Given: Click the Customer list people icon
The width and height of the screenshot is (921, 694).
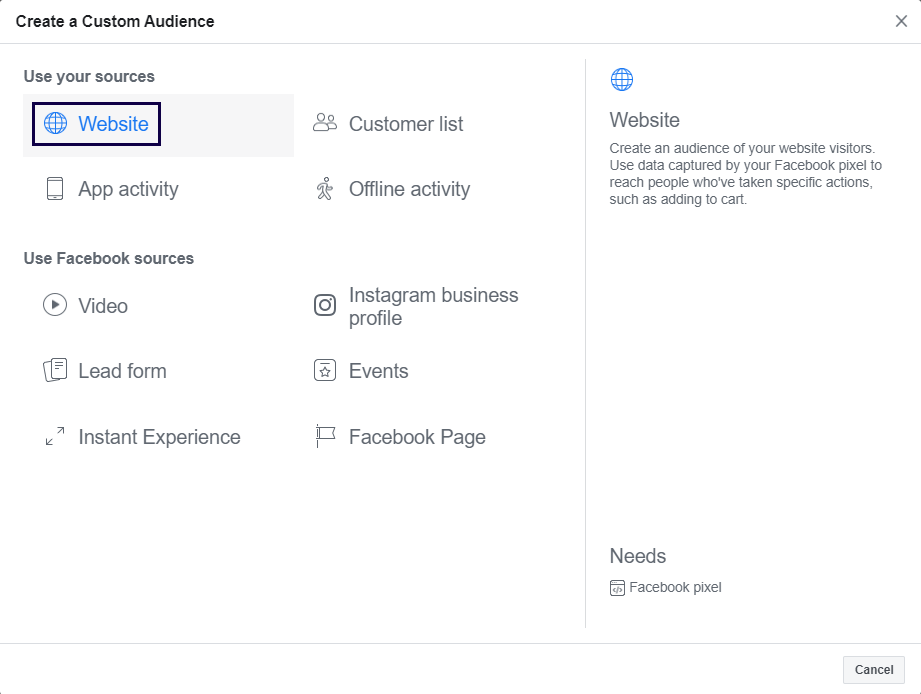Looking at the screenshot, I should 325,123.
